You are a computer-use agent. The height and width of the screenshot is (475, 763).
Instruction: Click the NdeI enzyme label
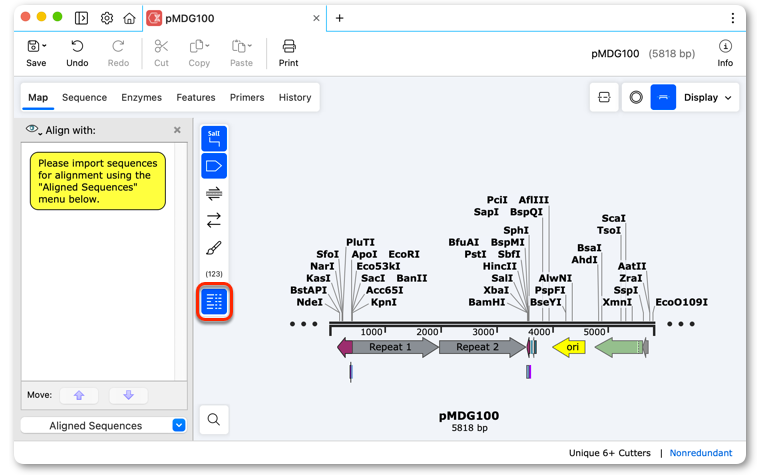pos(309,302)
